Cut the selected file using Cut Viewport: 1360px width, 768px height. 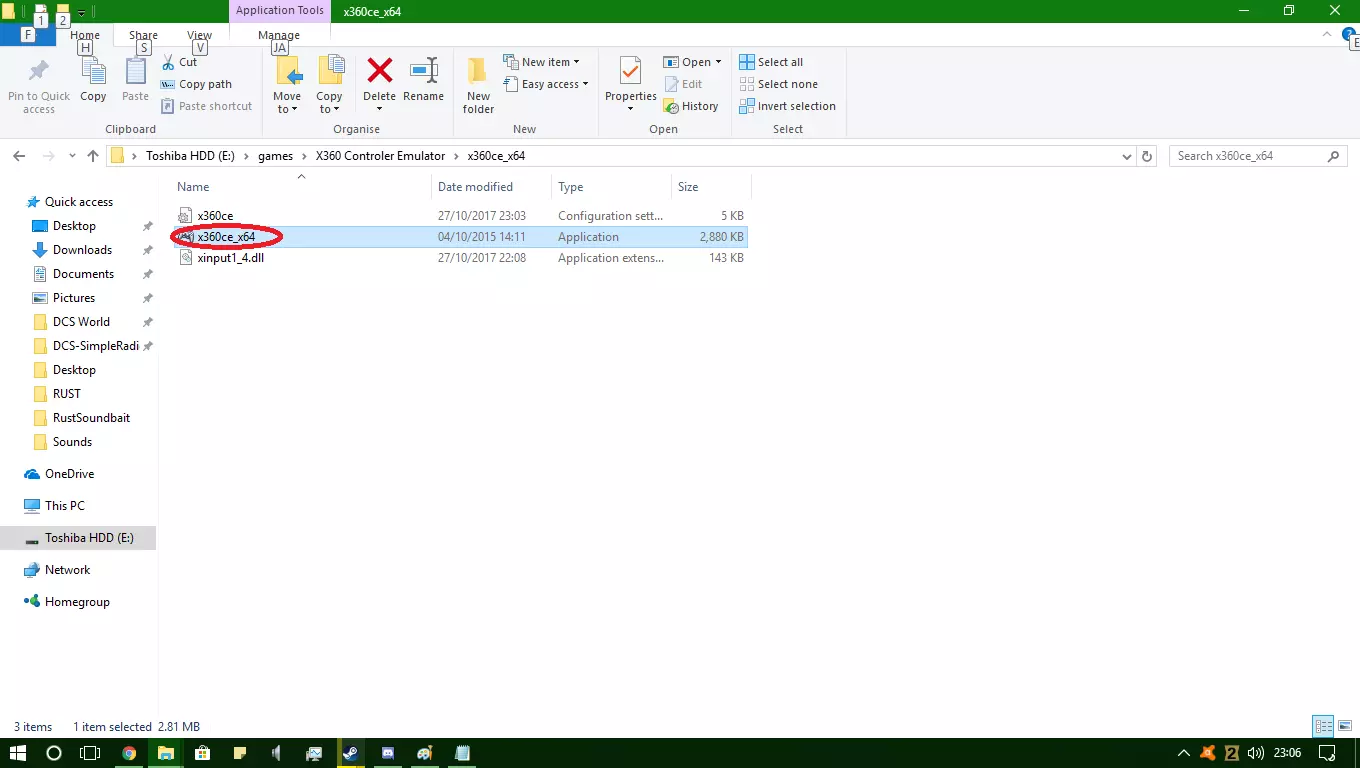coord(180,62)
